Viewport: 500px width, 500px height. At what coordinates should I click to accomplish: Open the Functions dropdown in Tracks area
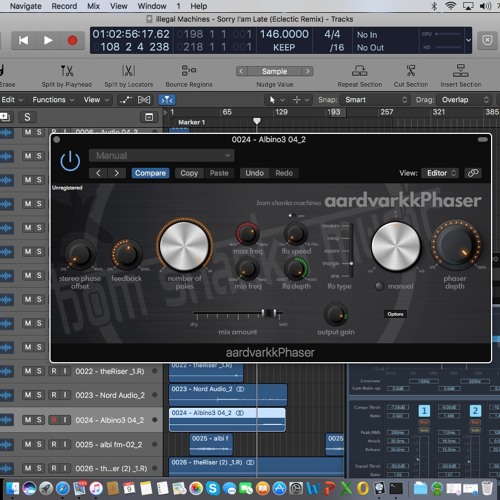(53, 100)
